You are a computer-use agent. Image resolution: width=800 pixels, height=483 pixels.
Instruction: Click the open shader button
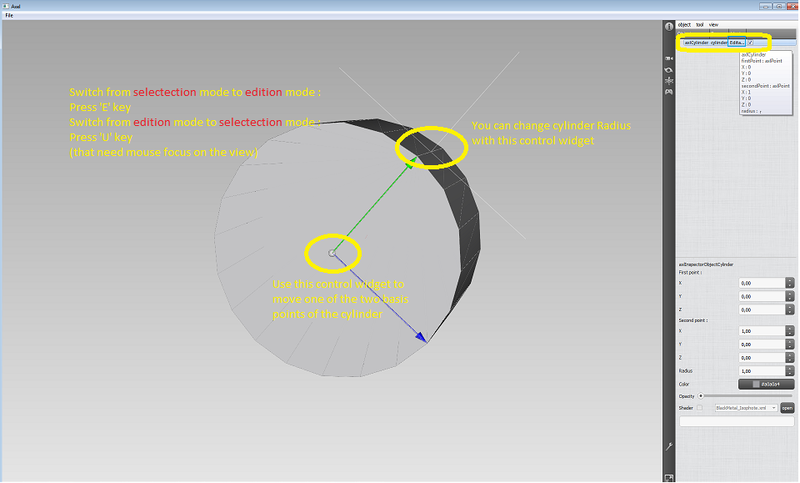(787, 408)
